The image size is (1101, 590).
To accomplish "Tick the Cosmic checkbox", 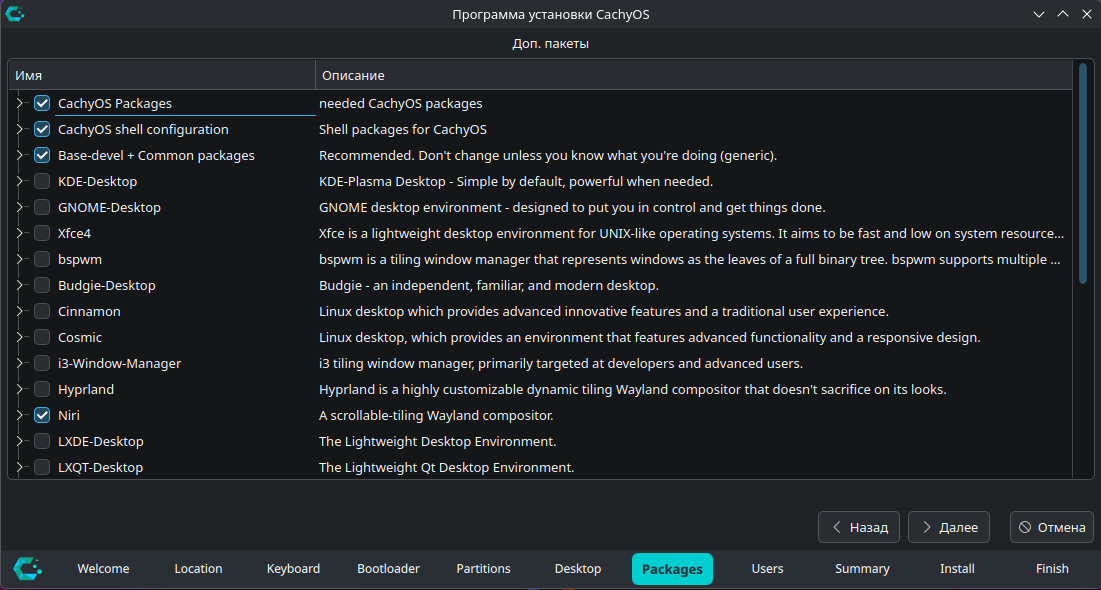I will click(42, 337).
